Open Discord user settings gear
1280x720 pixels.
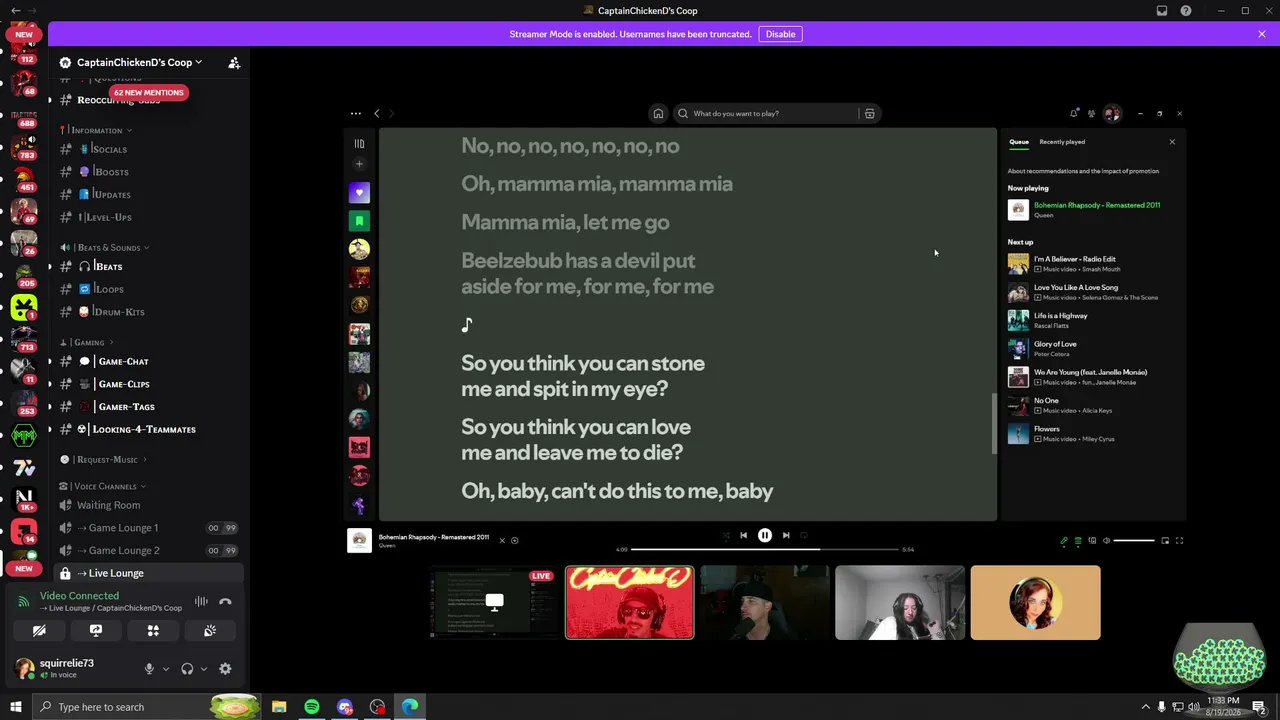coord(225,669)
